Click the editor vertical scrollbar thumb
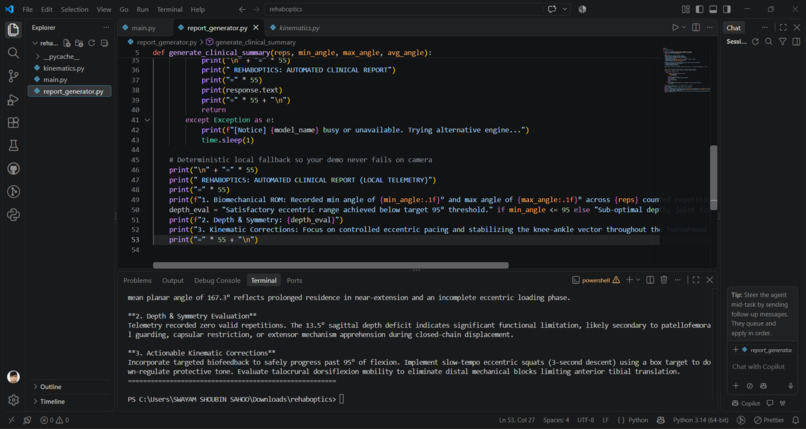This screenshot has width=806, height=429. click(x=713, y=177)
